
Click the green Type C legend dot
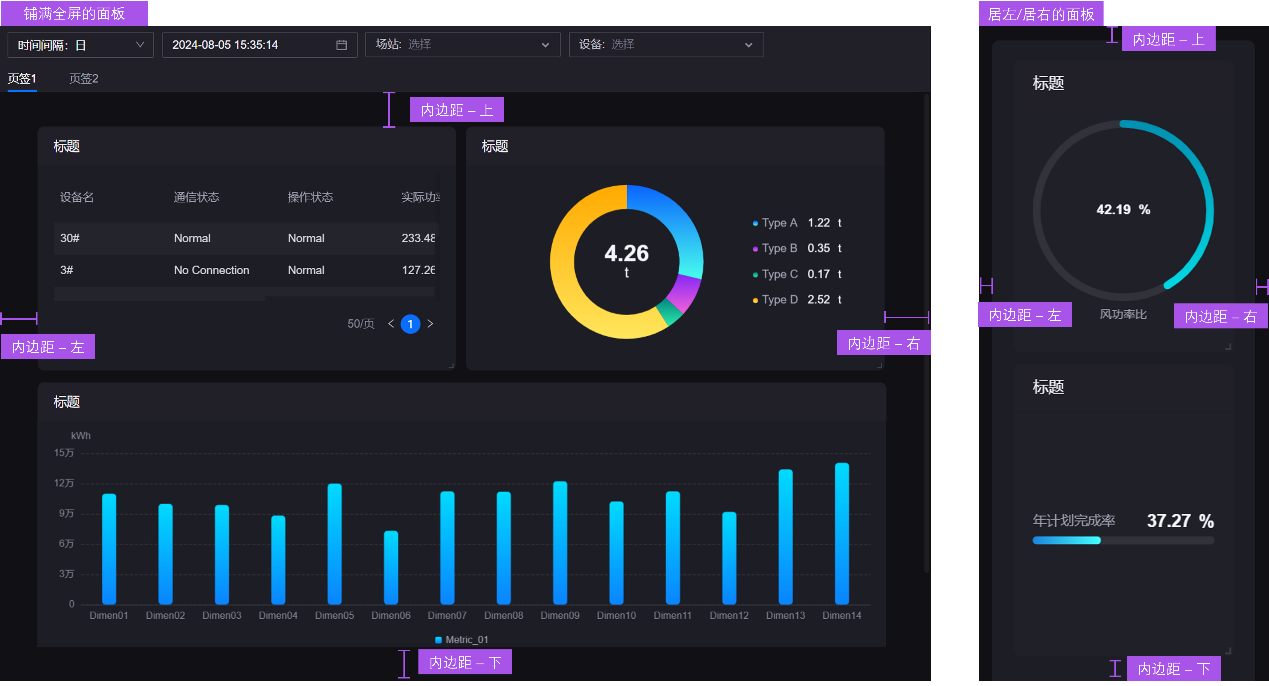pyautogui.click(x=756, y=274)
